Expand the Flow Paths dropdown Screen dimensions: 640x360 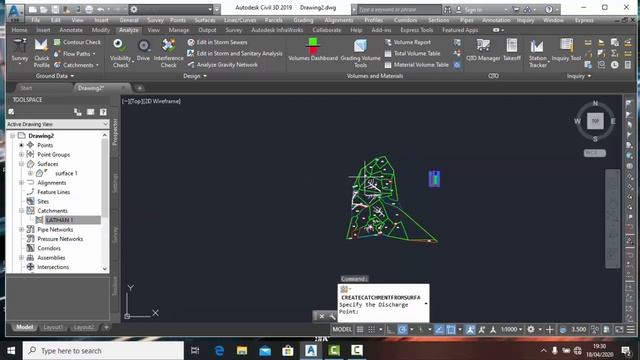(94, 53)
